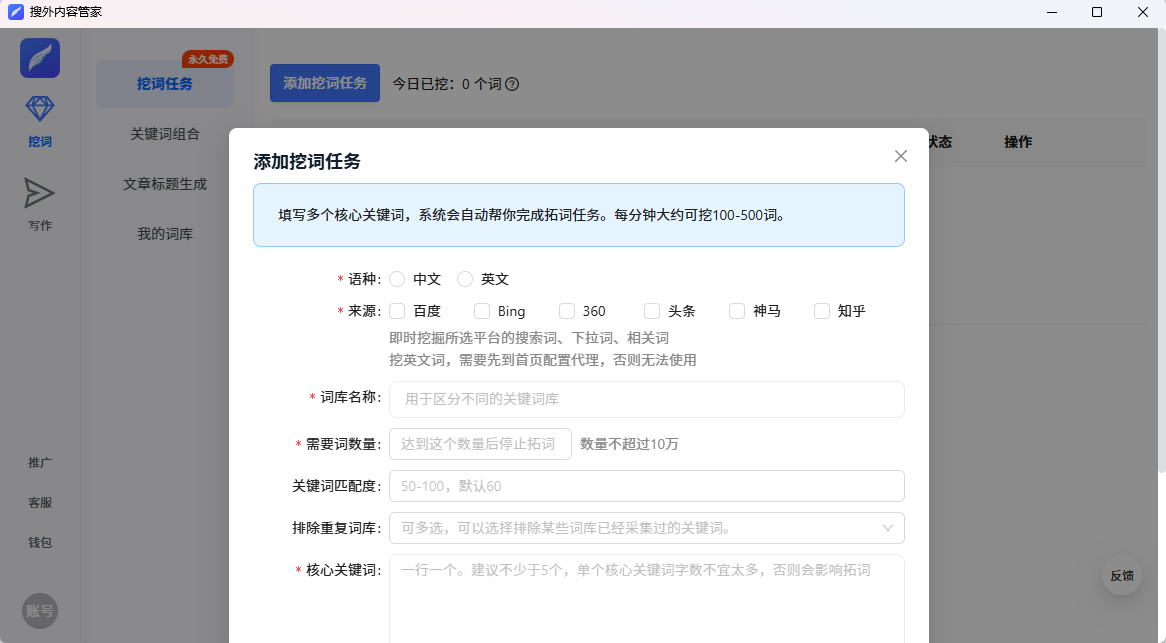Close the 添加挖词任务 dialog with X
This screenshot has height=643, width=1166.
click(900, 156)
